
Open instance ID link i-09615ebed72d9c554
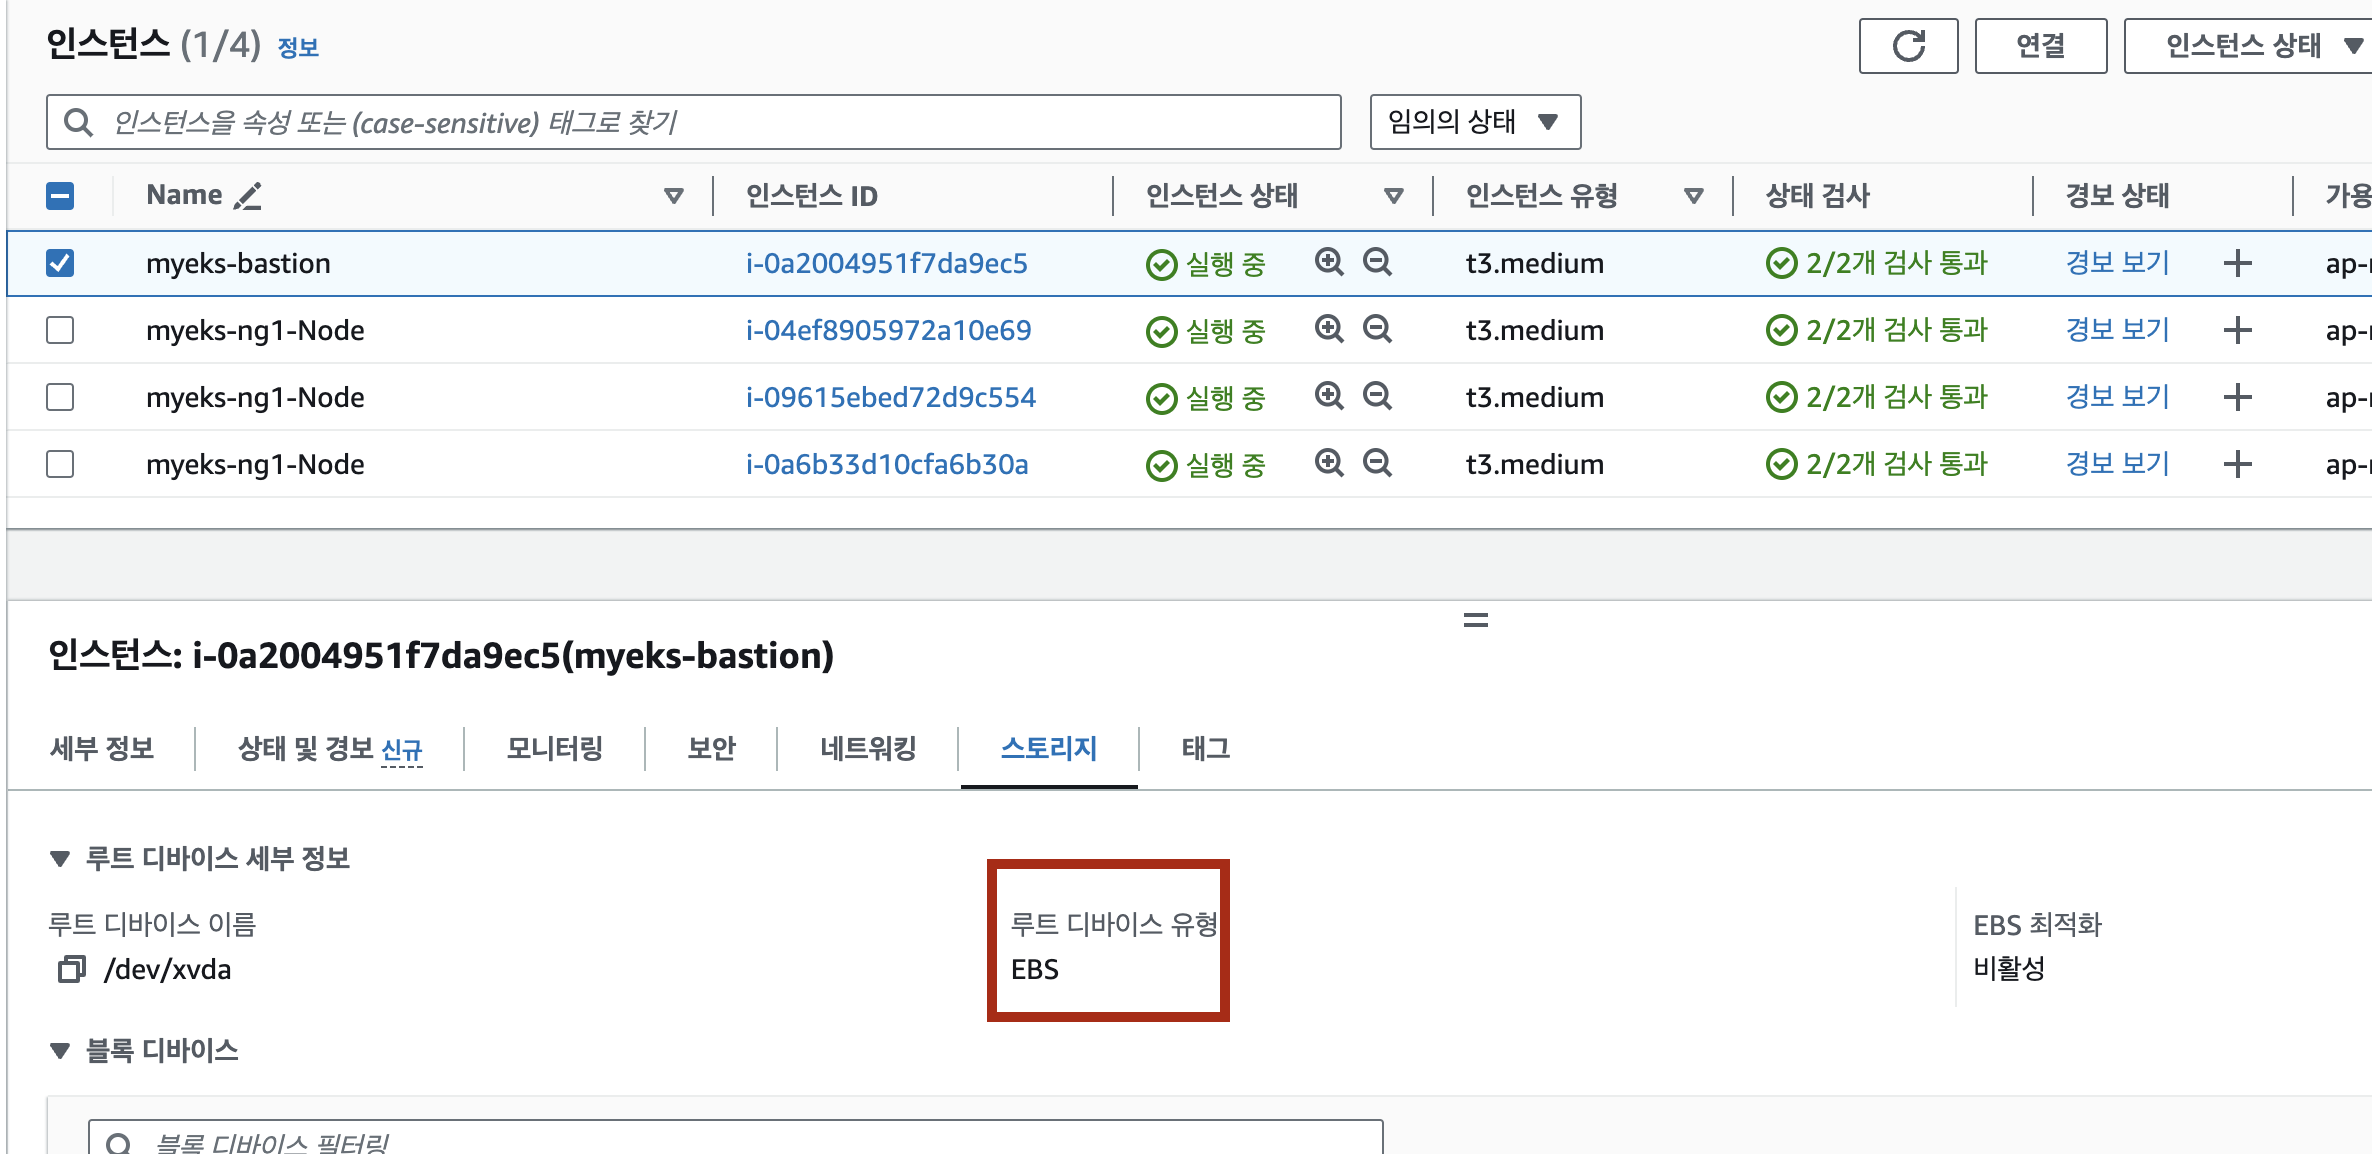pyautogui.click(x=890, y=397)
